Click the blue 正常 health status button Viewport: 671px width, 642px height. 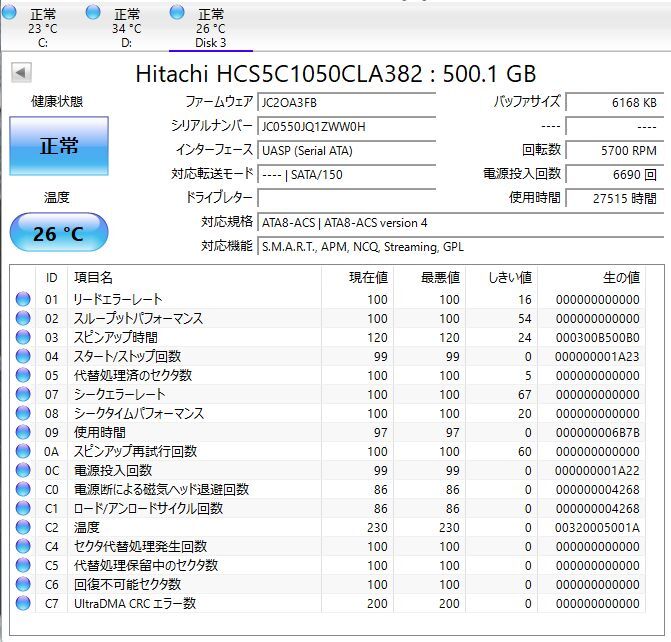[59, 146]
